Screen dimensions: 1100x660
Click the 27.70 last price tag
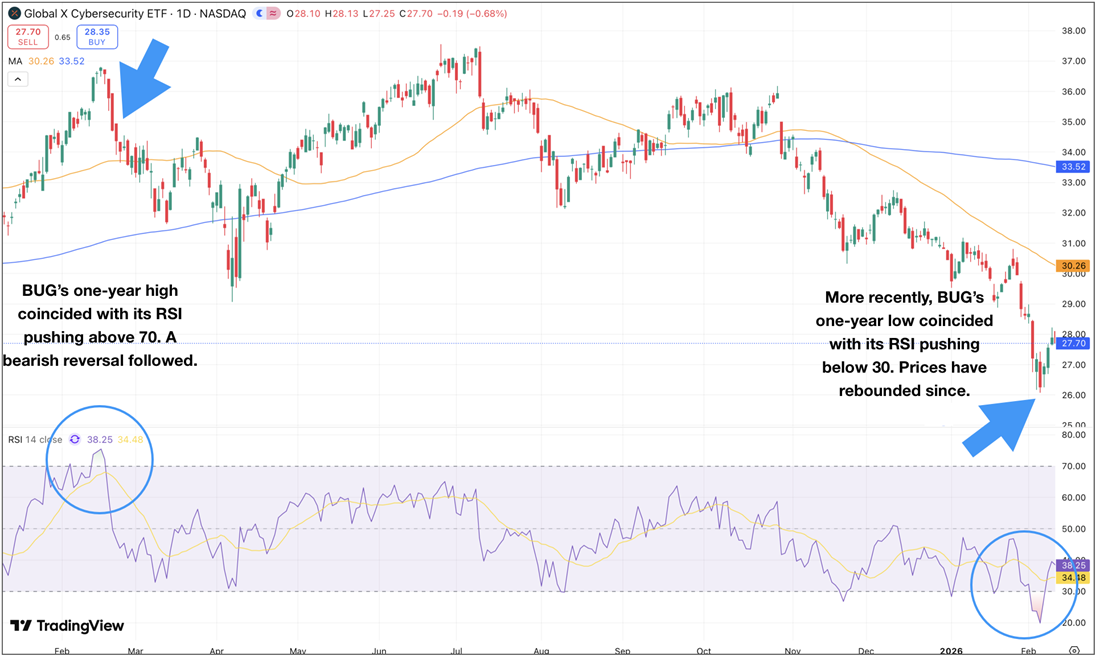[1072, 342]
